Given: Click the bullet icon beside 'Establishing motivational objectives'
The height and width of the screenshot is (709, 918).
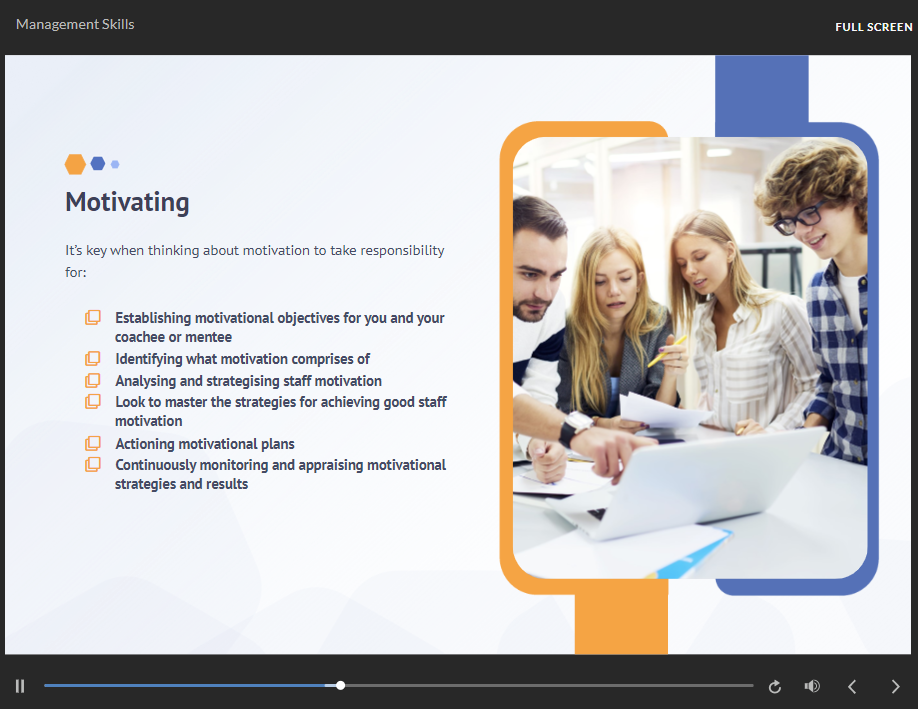Looking at the screenshot, I should coord(93,318).
